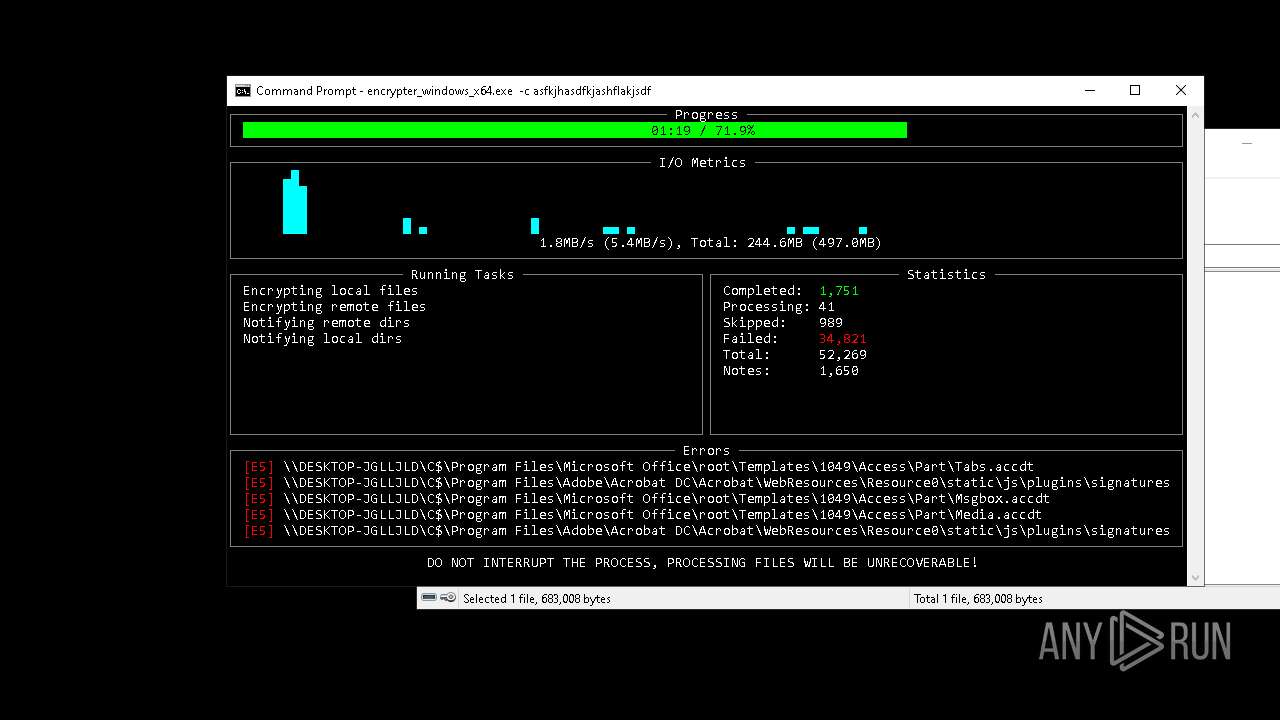Click the Errors panel heading

pos(706,451)
